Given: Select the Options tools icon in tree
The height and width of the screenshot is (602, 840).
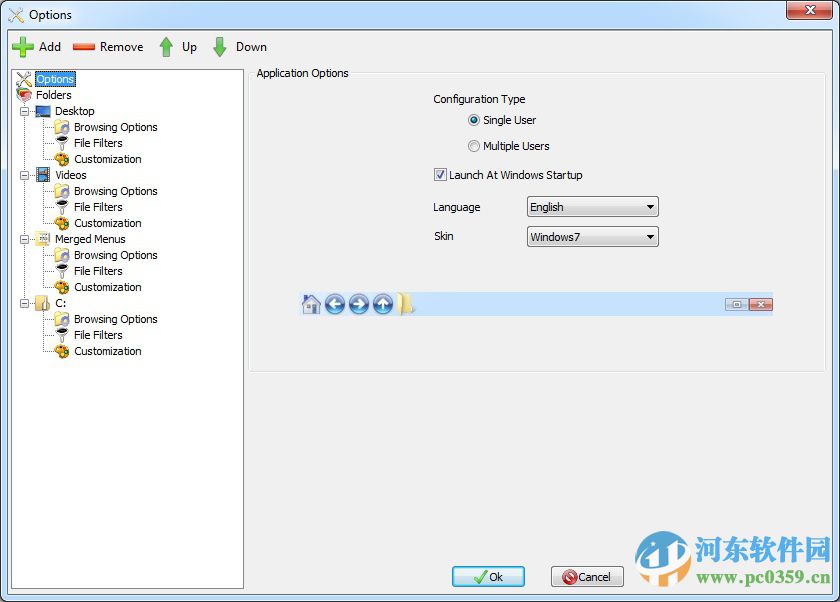Looking at the screenshot, I should pos(24,79).
